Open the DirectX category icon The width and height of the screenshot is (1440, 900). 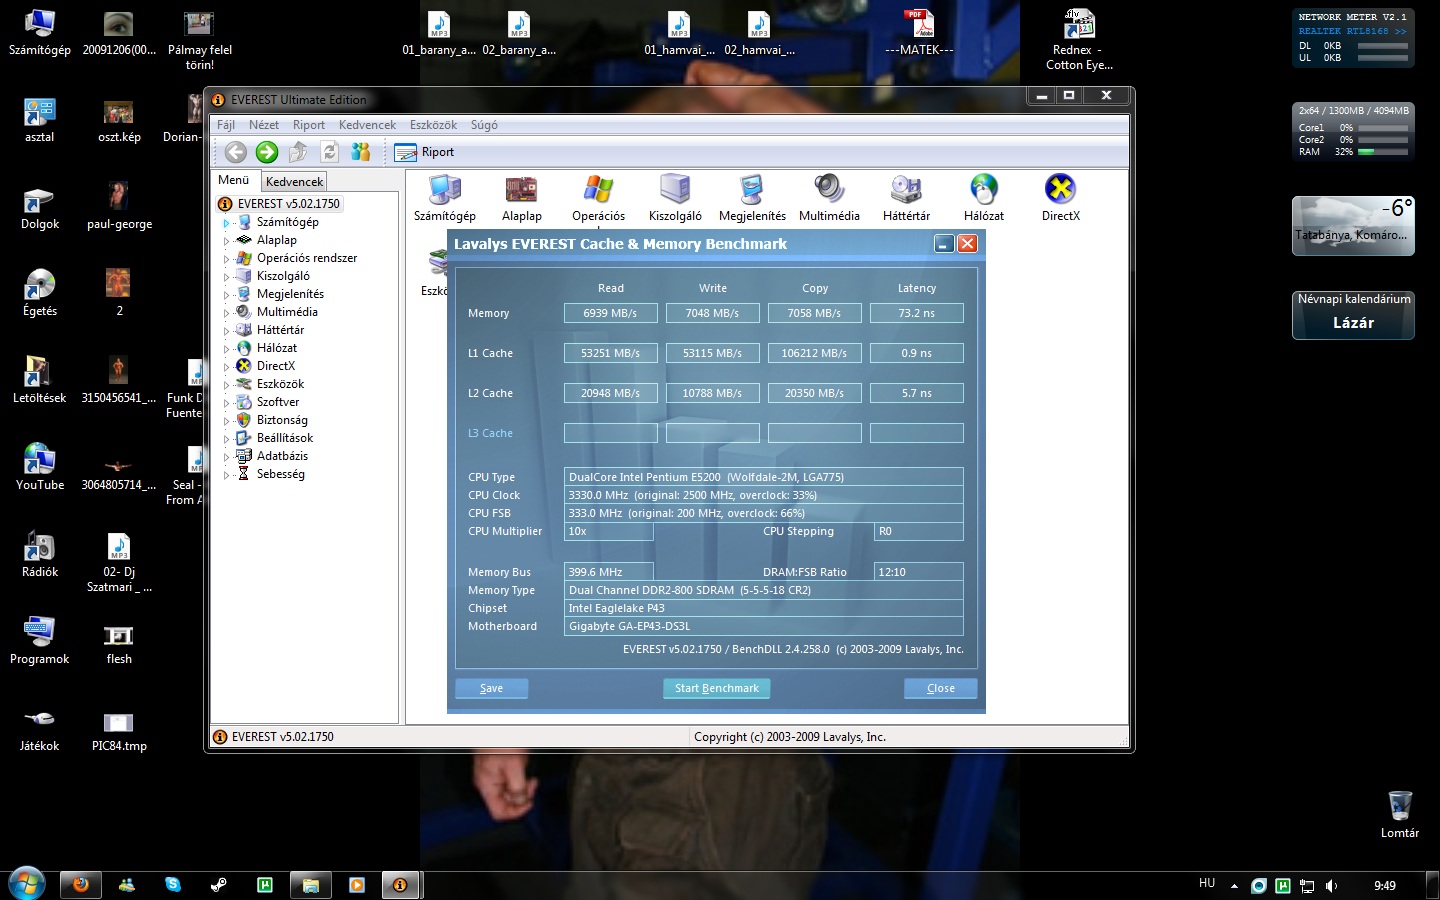coord(1060,197)
